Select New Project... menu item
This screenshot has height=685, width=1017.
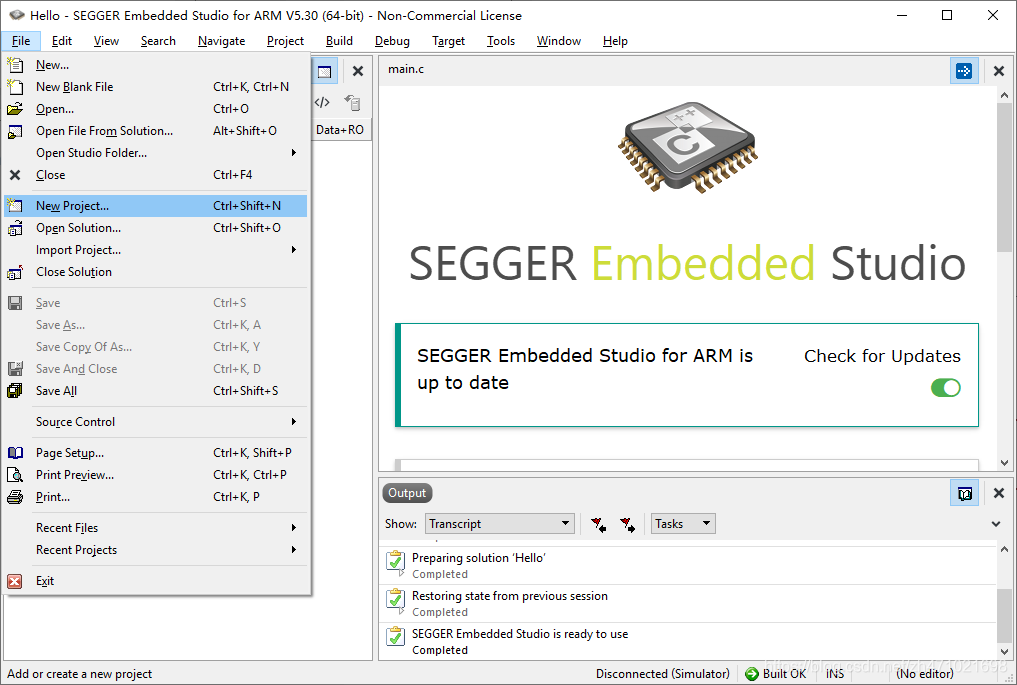pos(156,206)
